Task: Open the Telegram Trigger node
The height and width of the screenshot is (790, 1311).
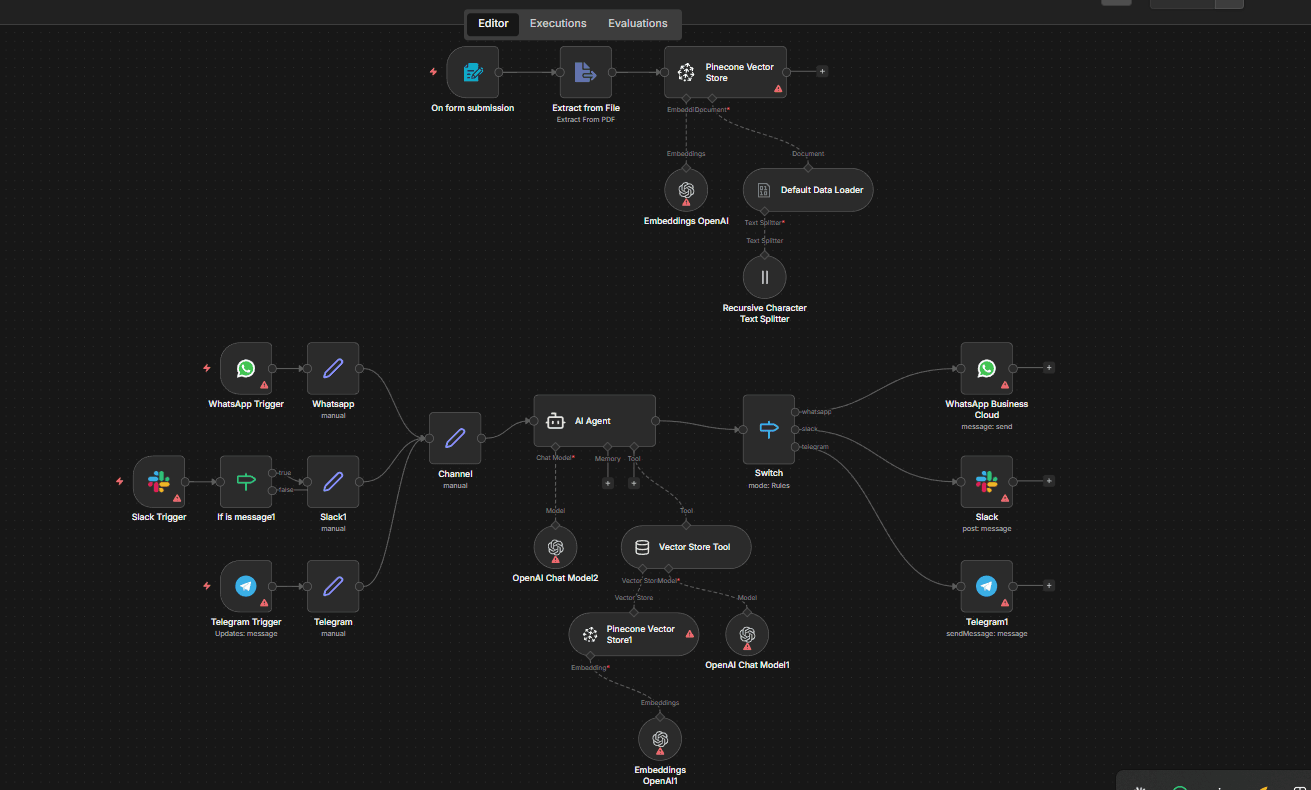Action: [x=246, y=586]
